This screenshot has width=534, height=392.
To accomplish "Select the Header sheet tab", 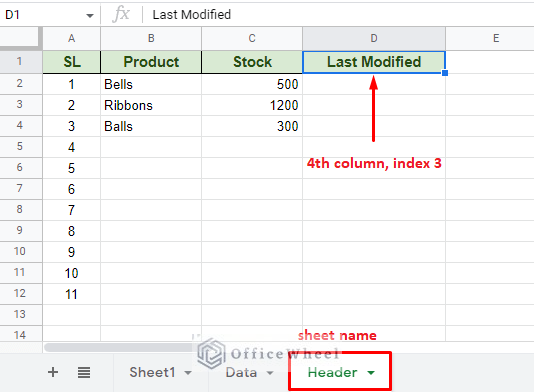I will 332,372.
